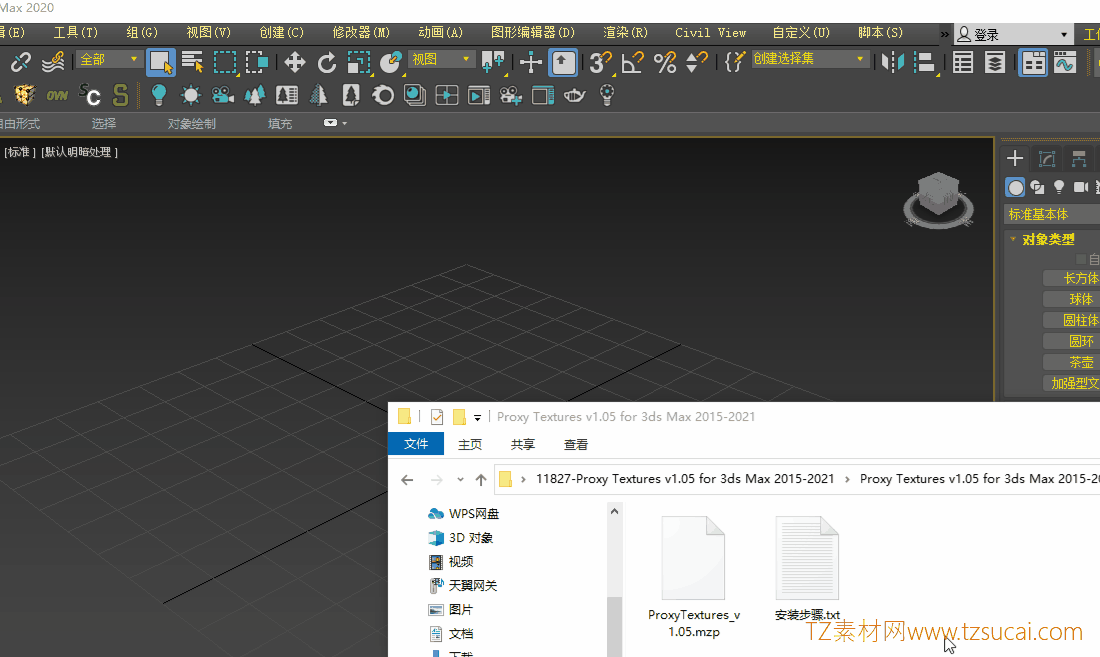The width and height of the screenshot is (1100, 657).
Task: Toggle keyboard shortcut override button
Action: 563,62
